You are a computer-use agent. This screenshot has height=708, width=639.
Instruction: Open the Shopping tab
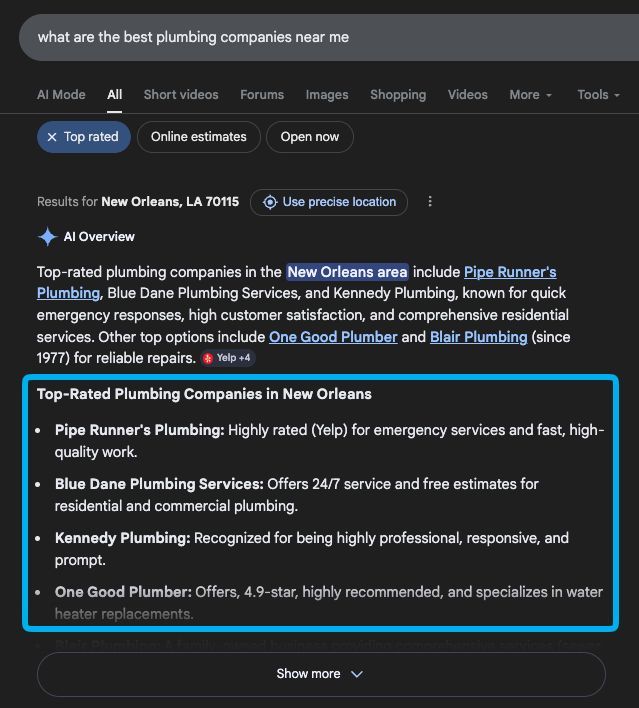[x=397, y=94]
